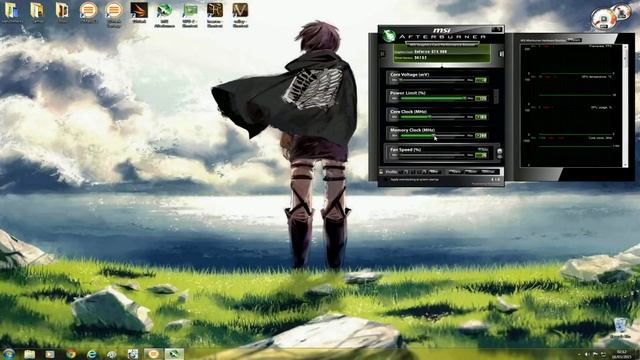Image resolution: width=640 pixels, height=360 pixels.
Task: Click the MSI Afterburner dragon logo
Action: 389,36
